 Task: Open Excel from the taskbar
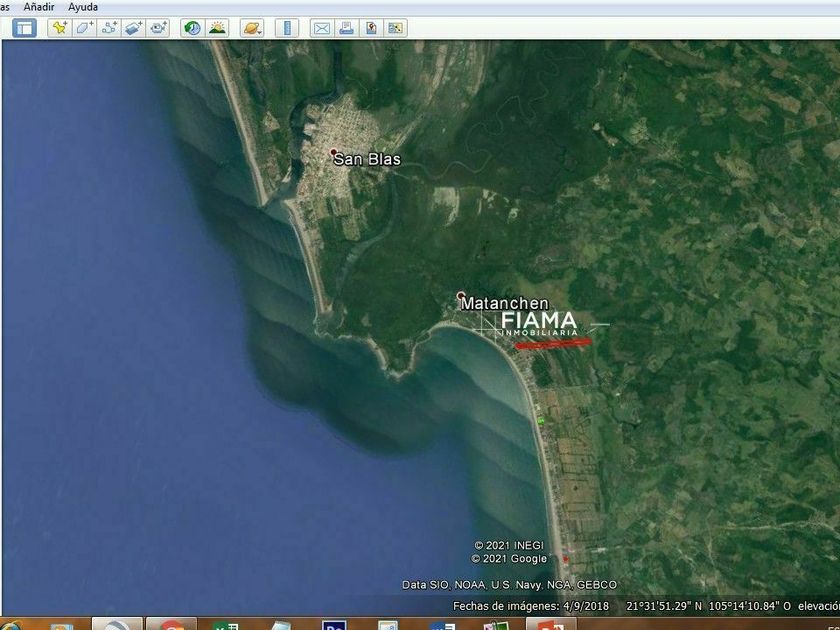click(226, 625)
